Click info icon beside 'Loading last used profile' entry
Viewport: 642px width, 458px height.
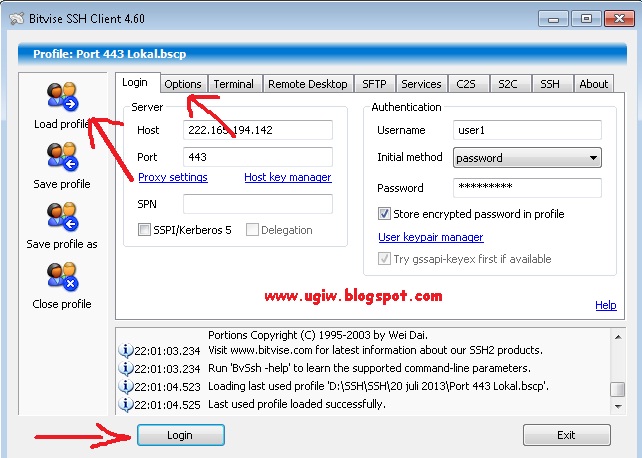[x=126, y=386]
